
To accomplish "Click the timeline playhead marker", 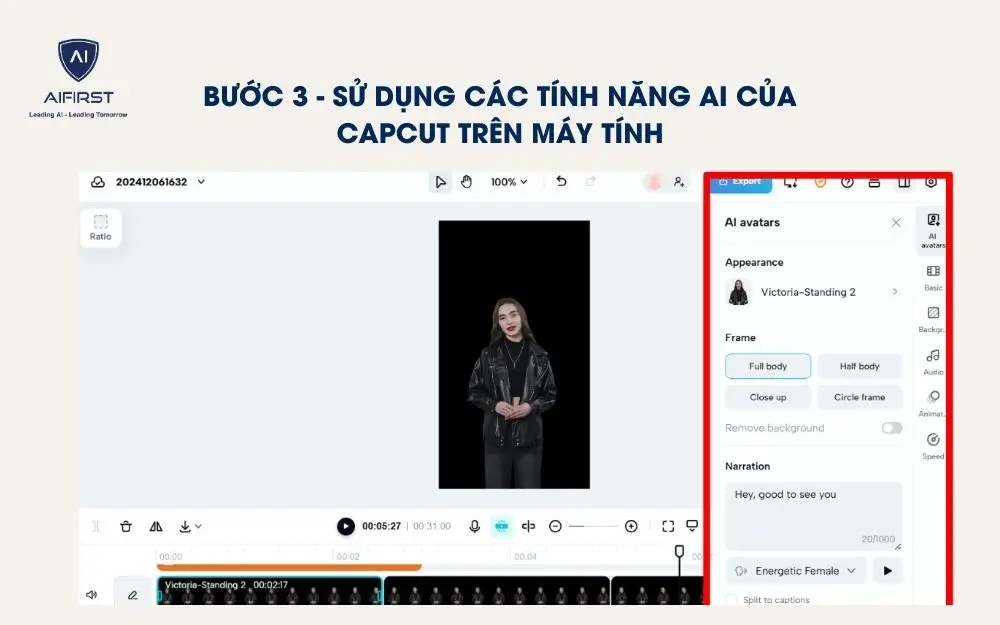I will [679, 551].
